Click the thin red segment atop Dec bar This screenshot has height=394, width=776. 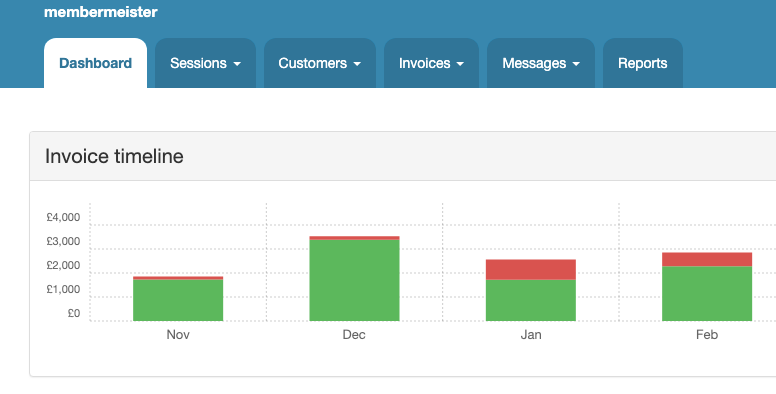tap(354, 238)
